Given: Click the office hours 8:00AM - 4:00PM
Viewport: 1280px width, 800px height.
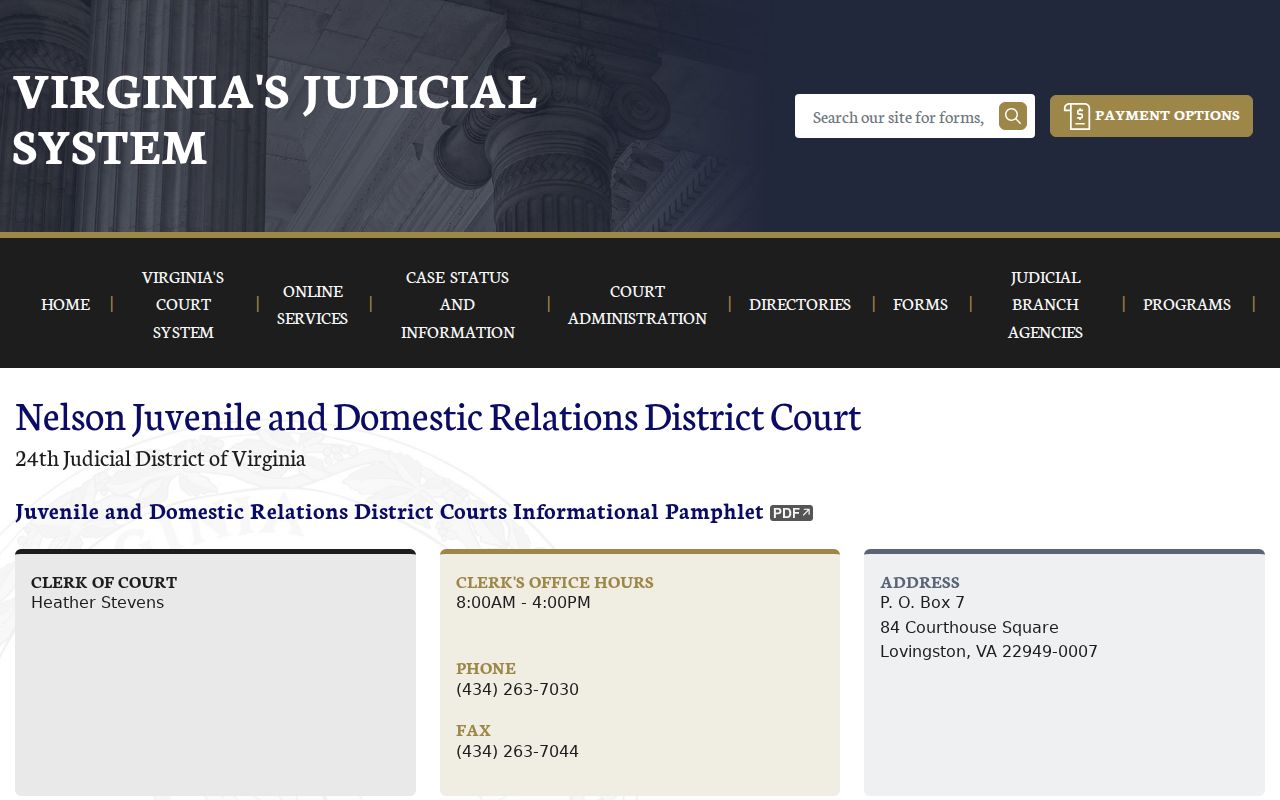Looking at the screenshot, I should point(523,603).
